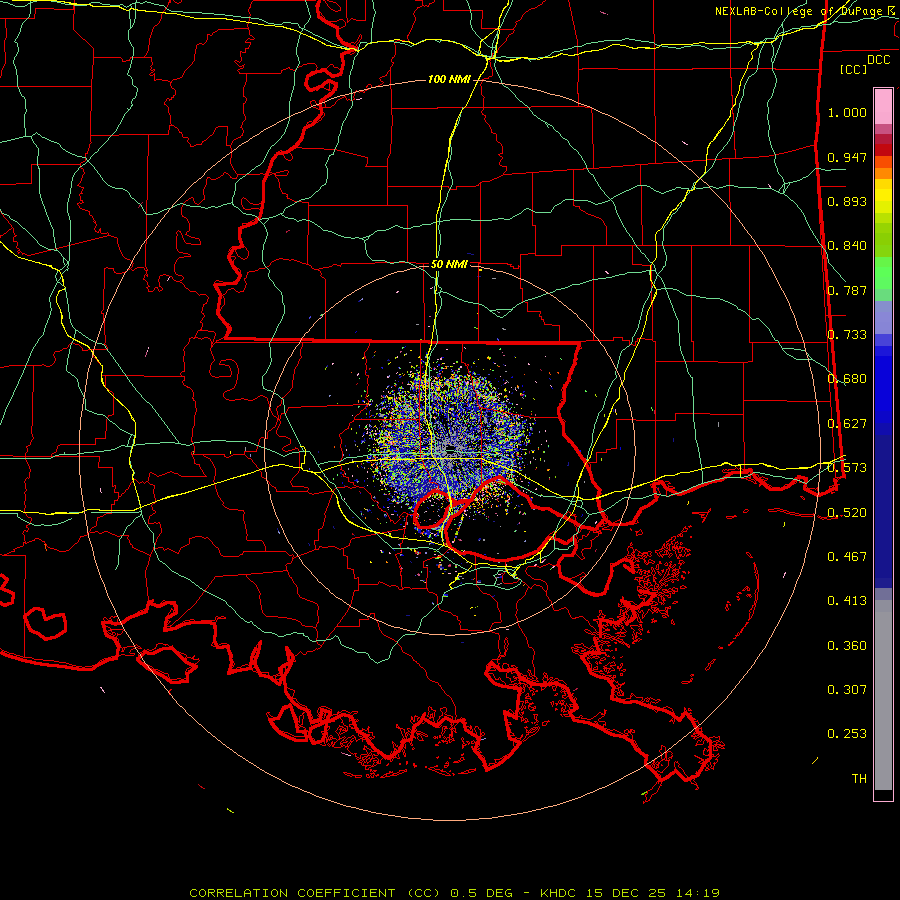Click the 0.787 legend value

[x=847, y=290]
